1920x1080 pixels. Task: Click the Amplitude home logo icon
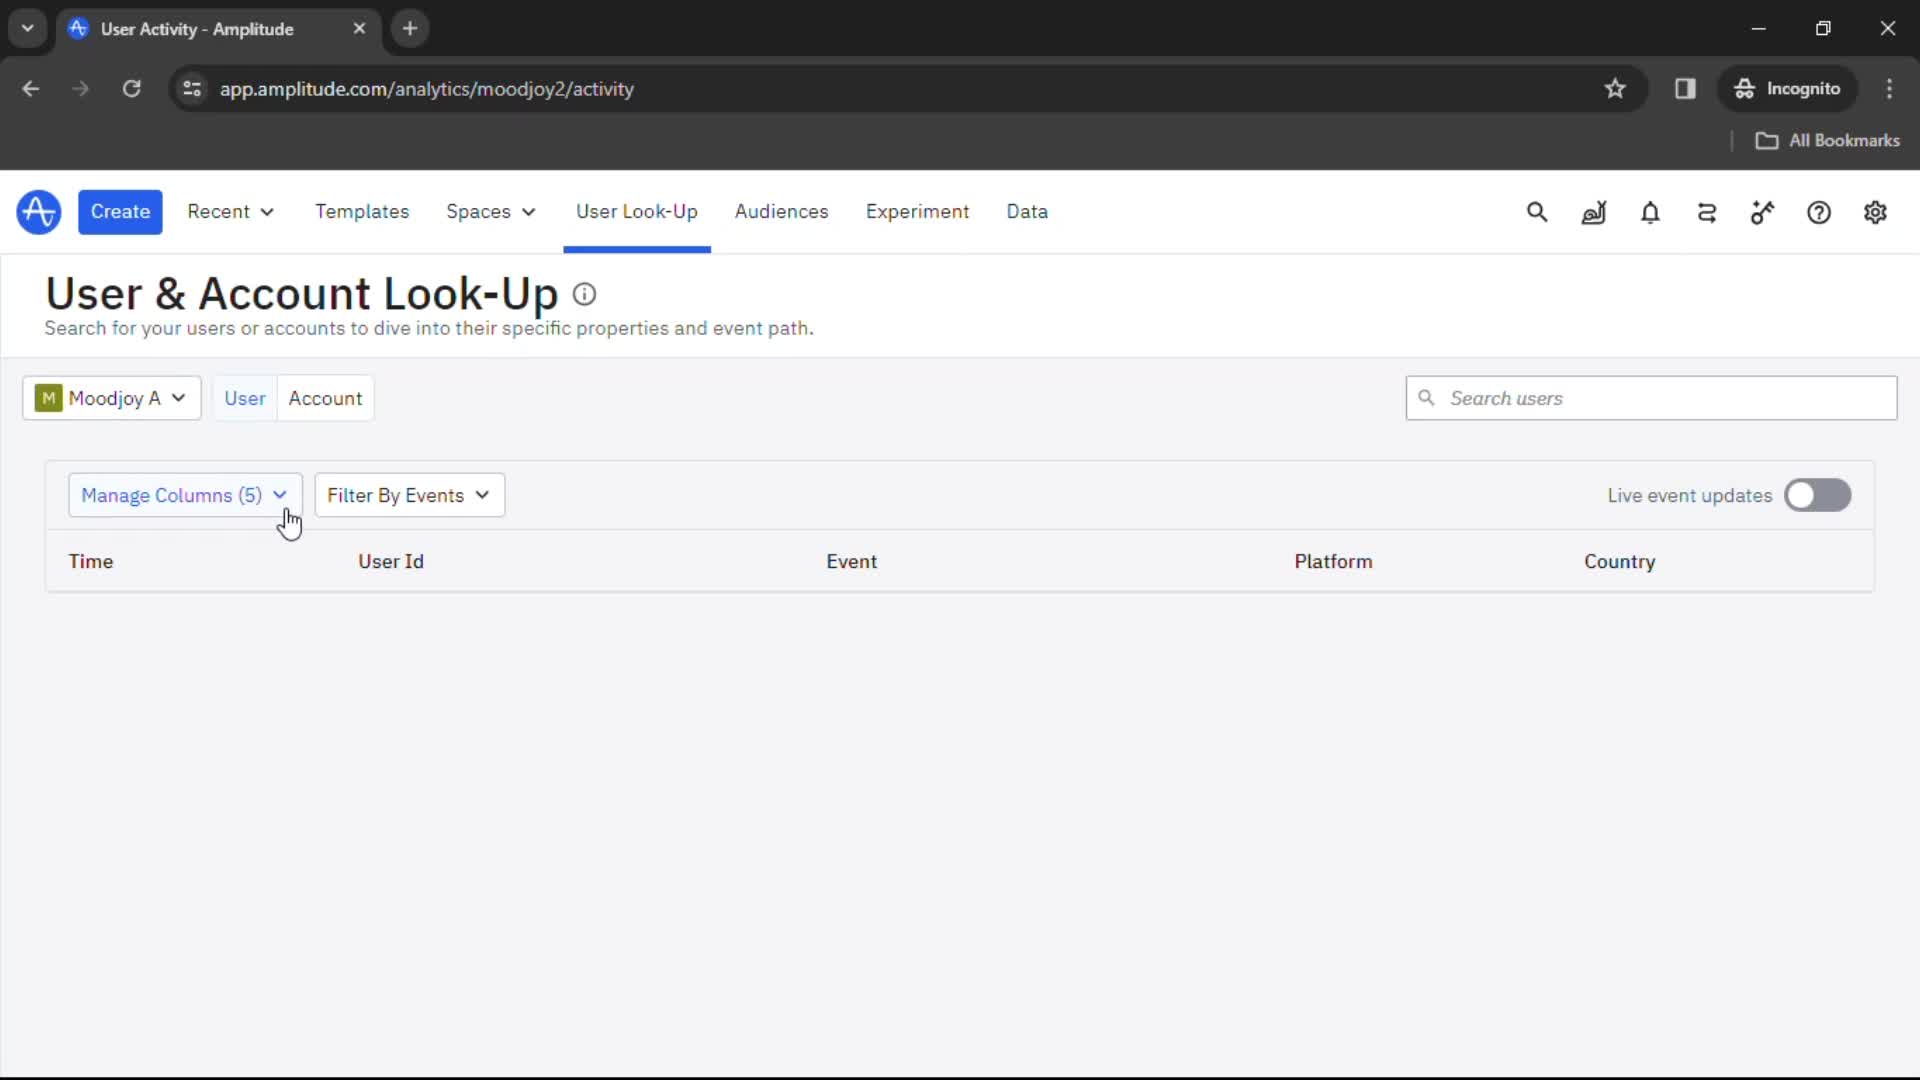(x=38, y=211)
